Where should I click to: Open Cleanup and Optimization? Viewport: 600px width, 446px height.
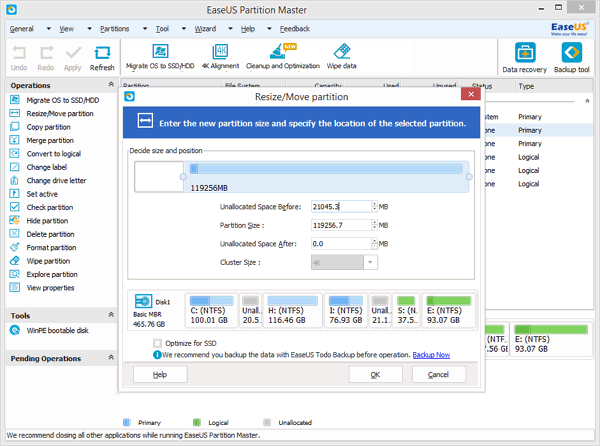(283, 57)
